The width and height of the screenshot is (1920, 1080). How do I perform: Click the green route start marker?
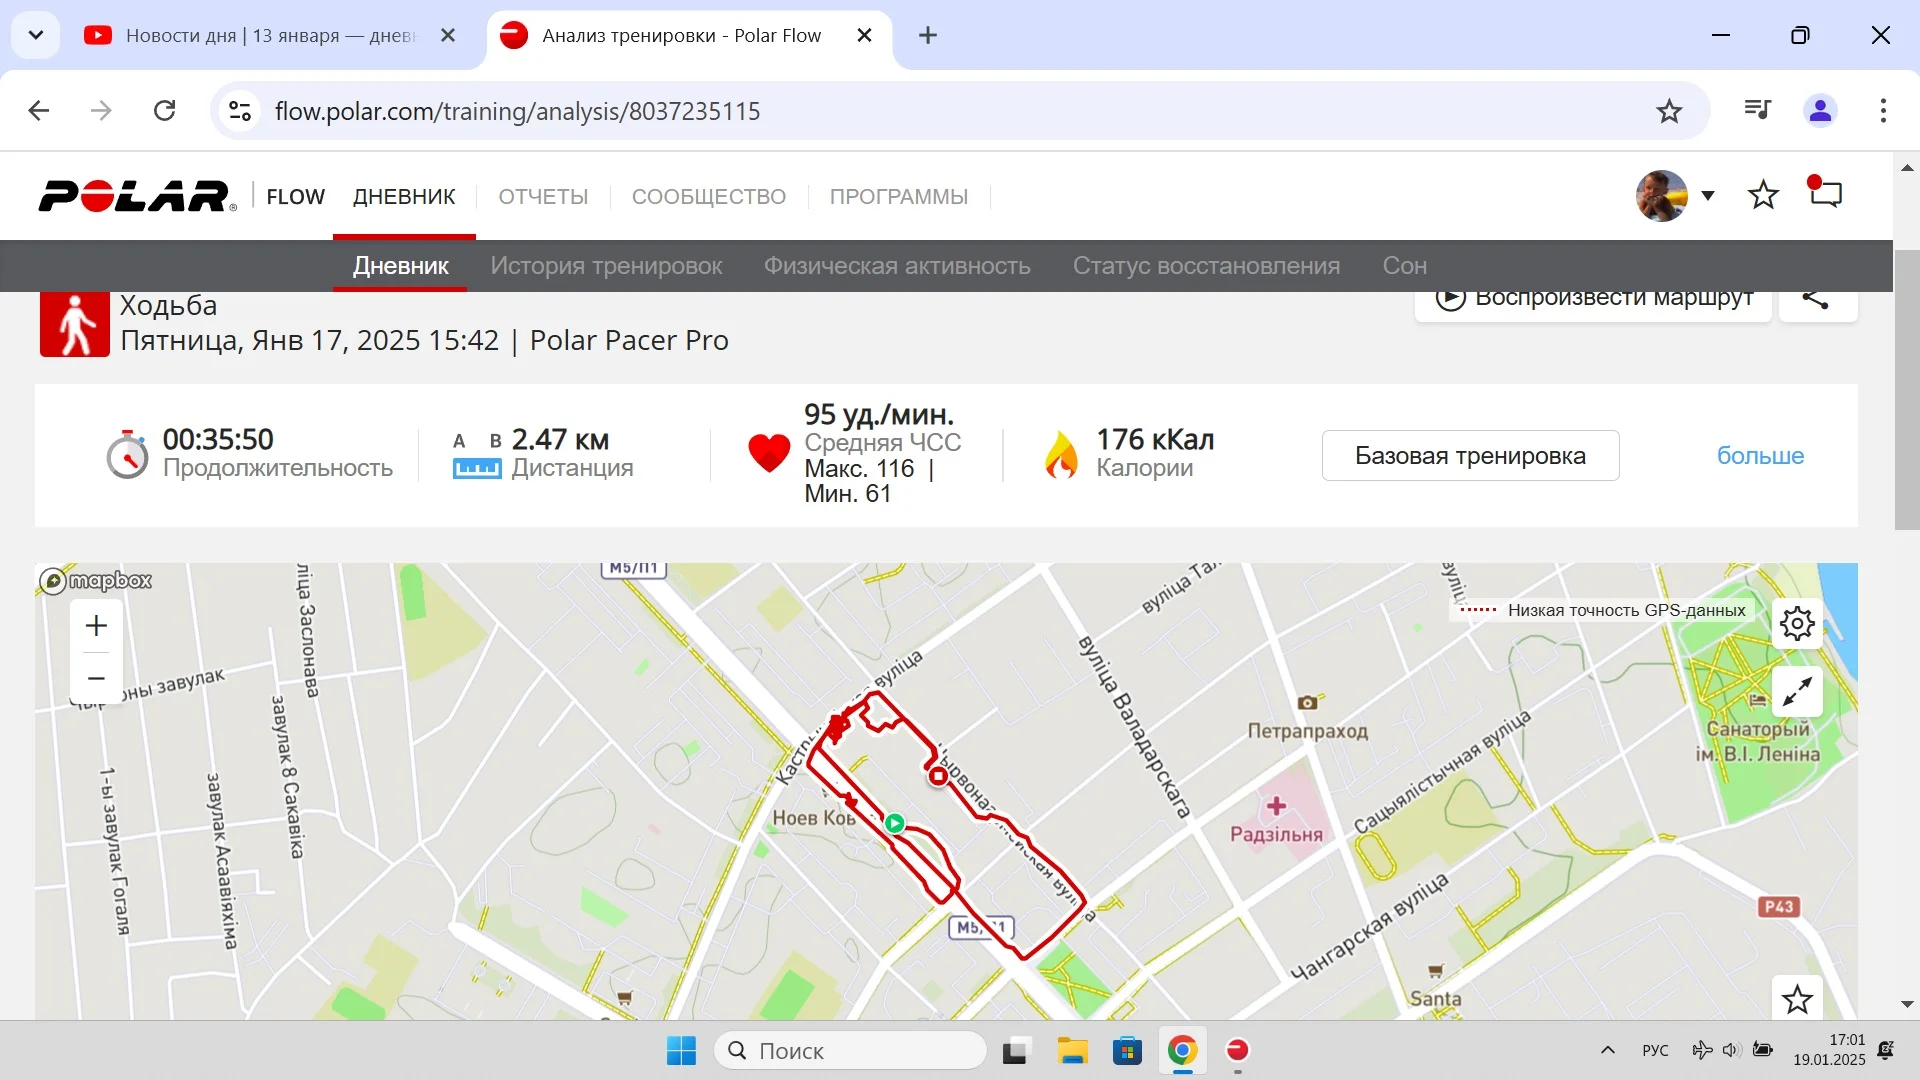point(895,823)
